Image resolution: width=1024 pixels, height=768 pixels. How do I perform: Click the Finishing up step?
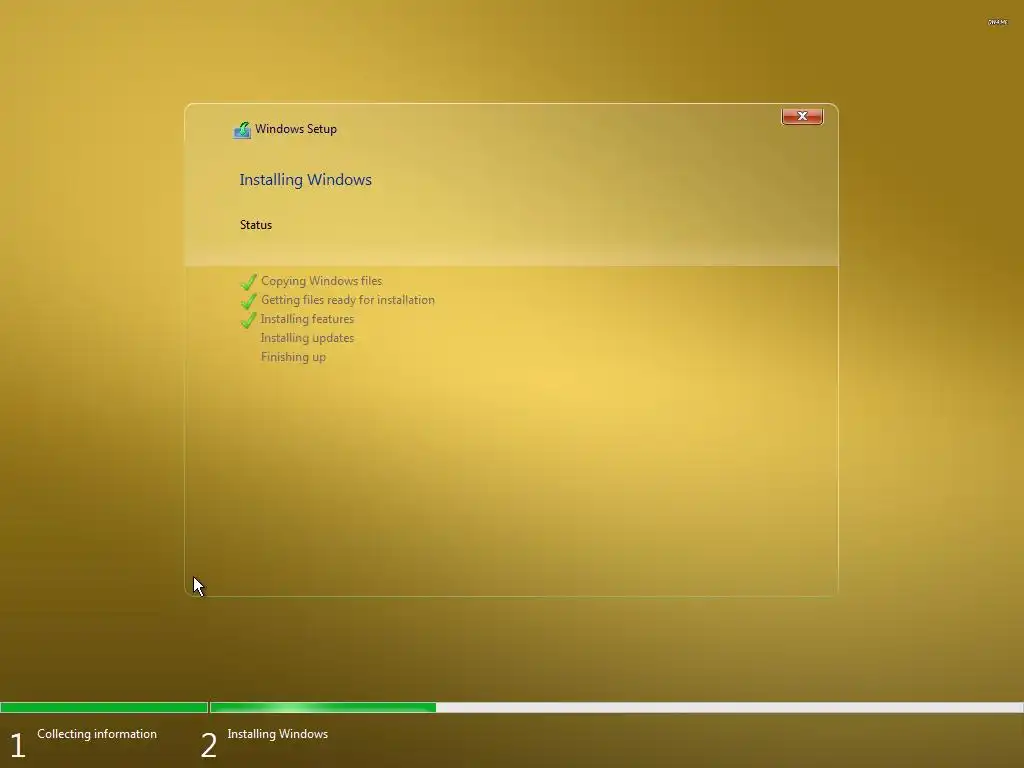[x=293, y=357]
